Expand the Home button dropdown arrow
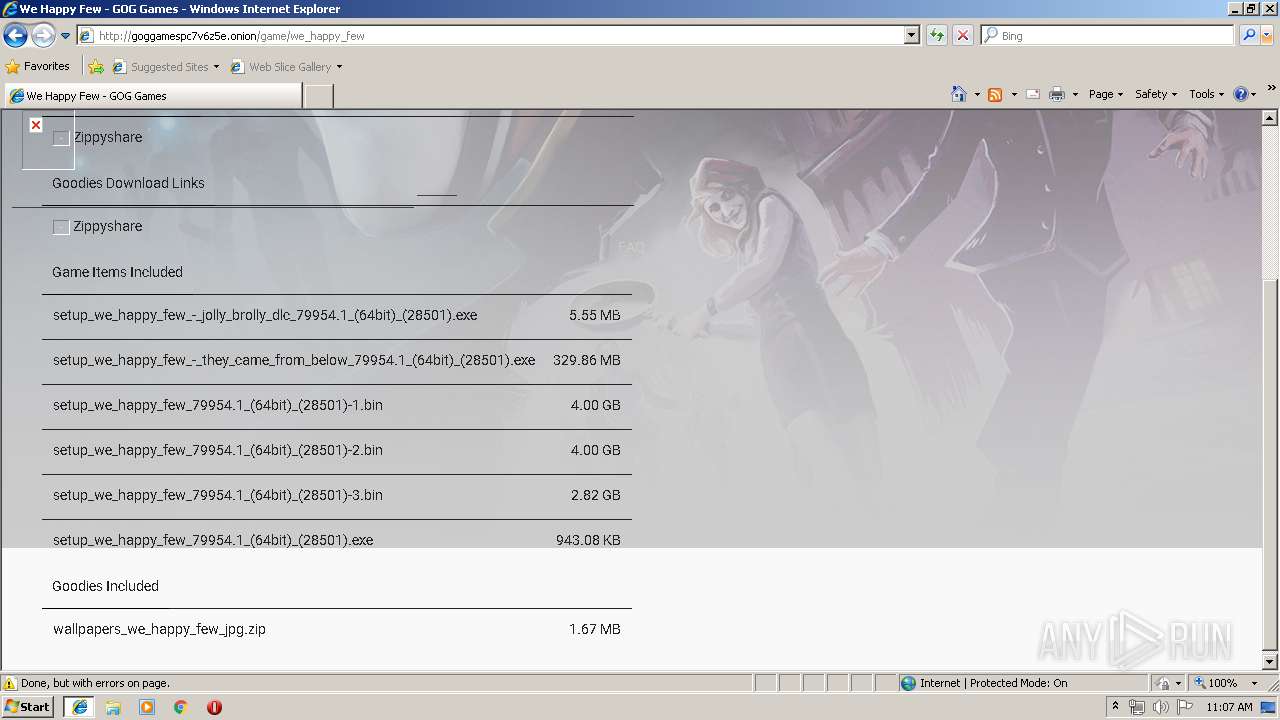The image size is (1280, 720). pos(977,94)
